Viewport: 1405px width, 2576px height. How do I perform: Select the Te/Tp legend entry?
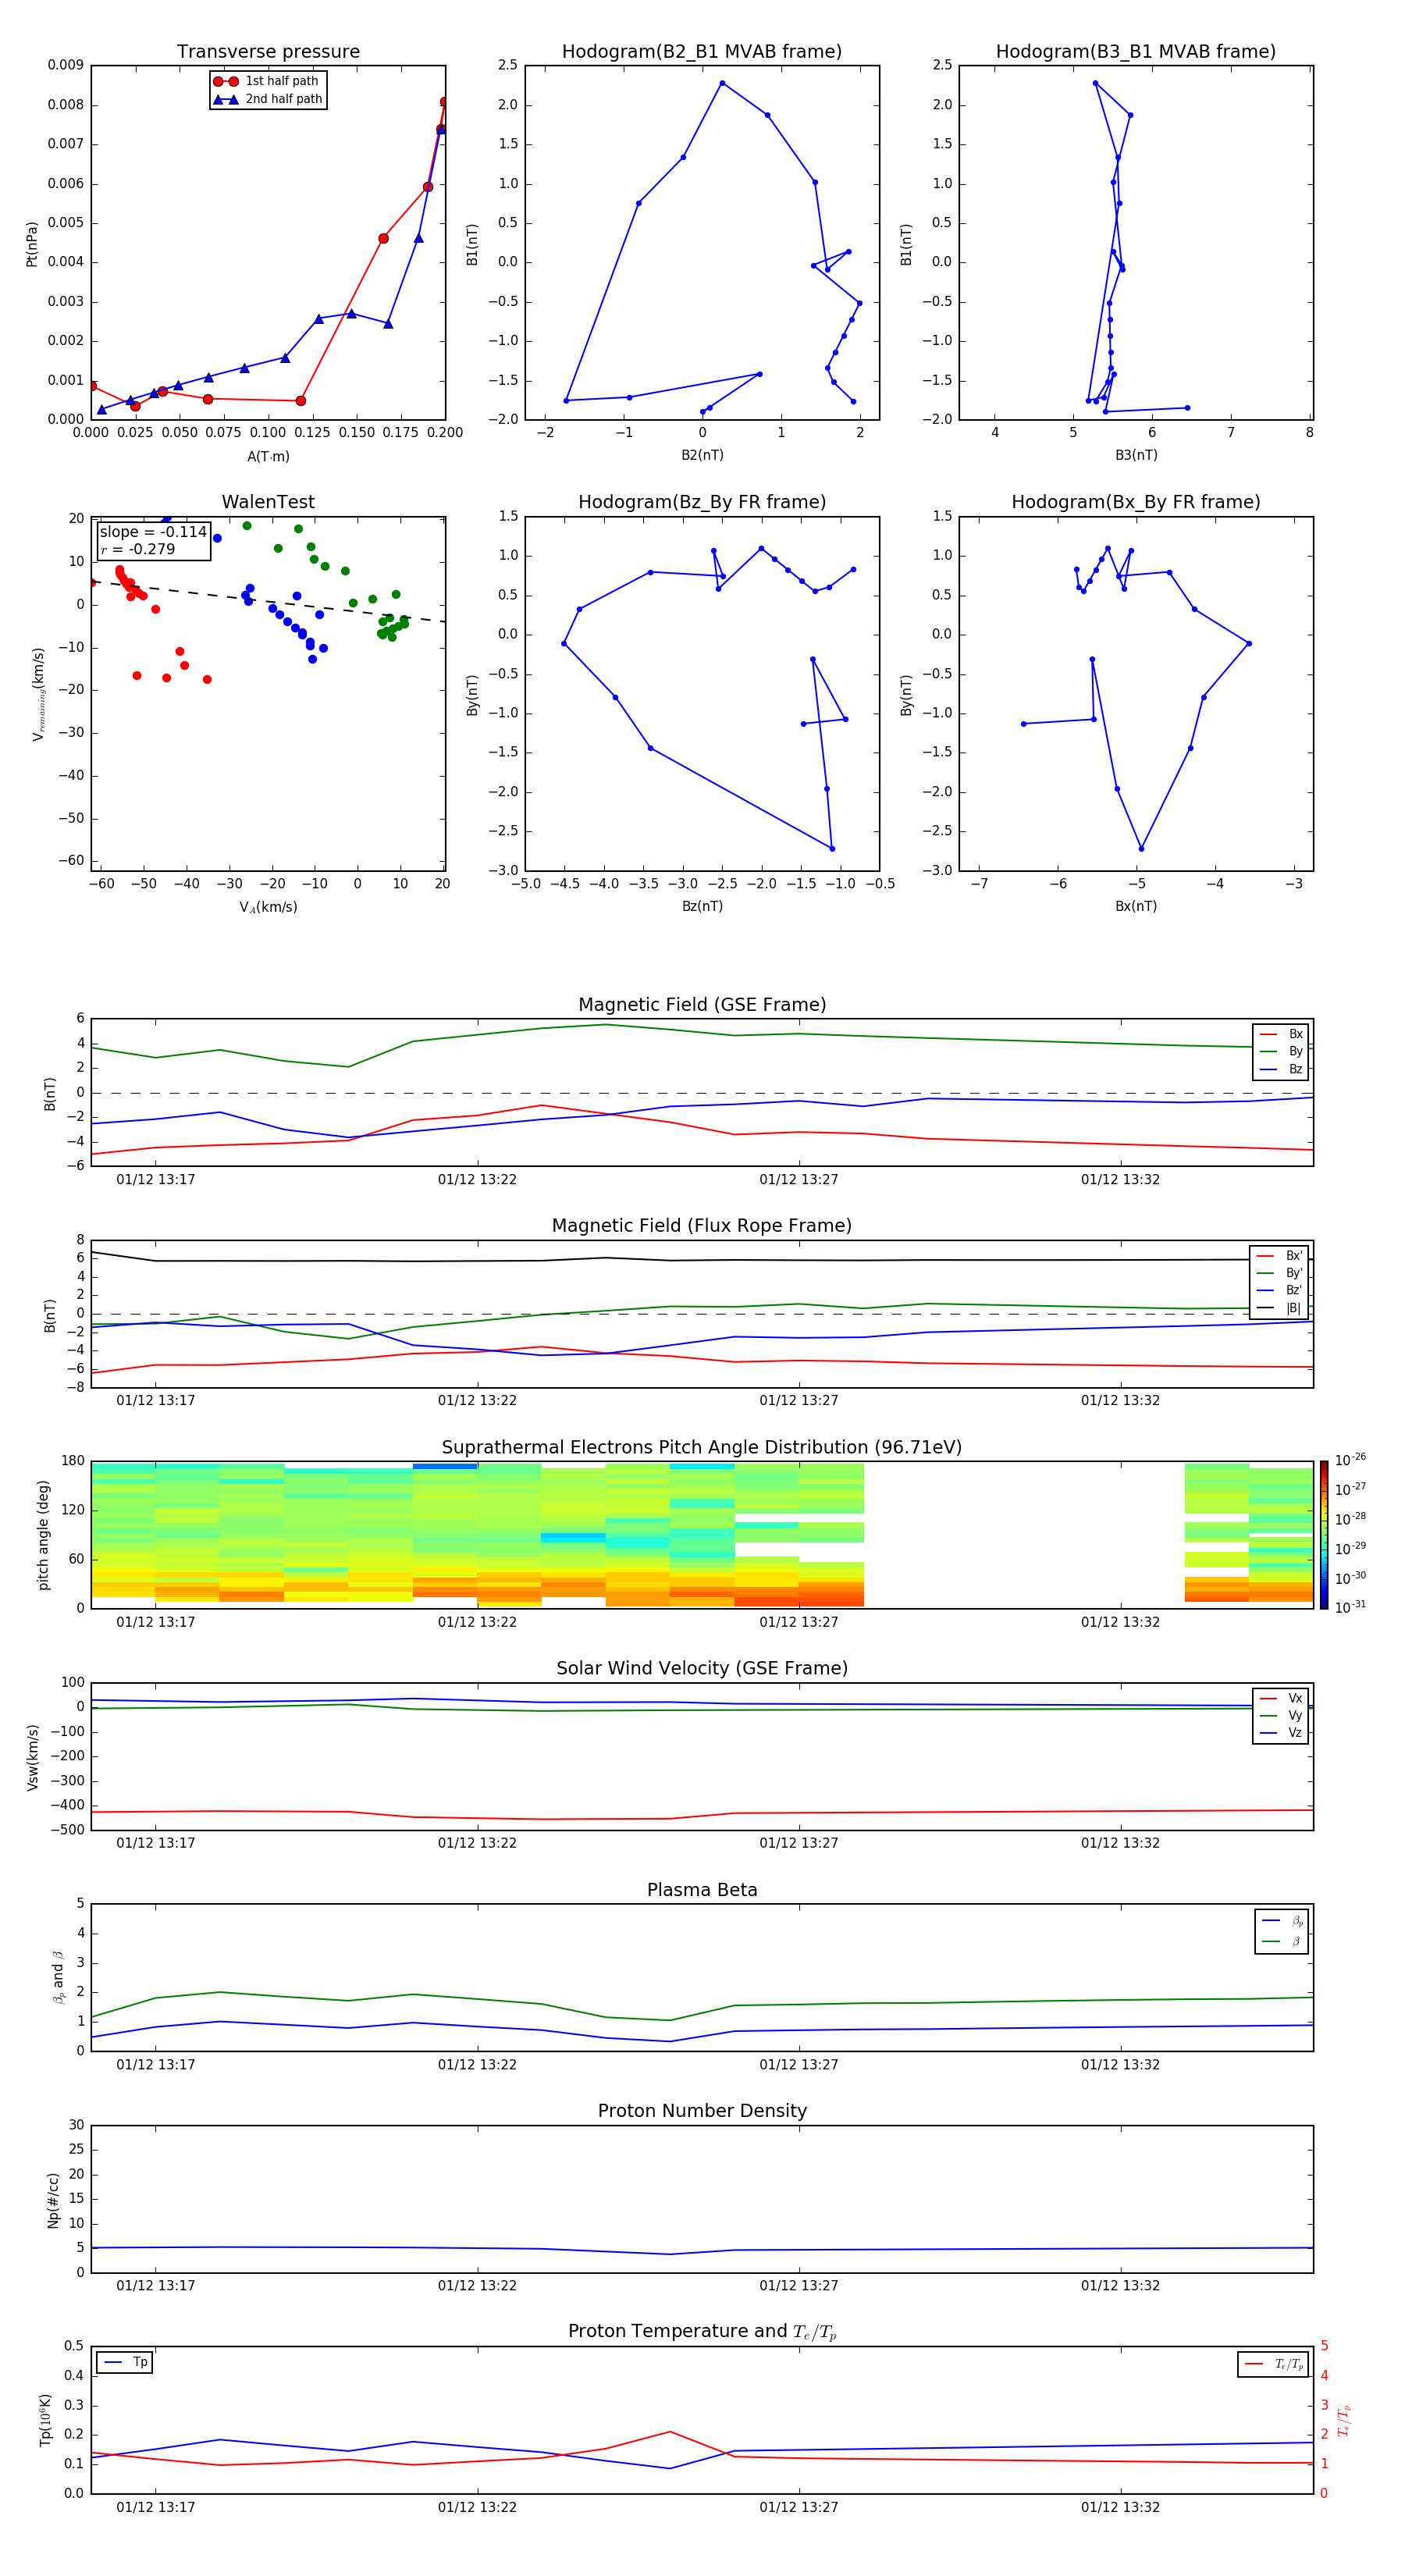tap(1274, 2364)
